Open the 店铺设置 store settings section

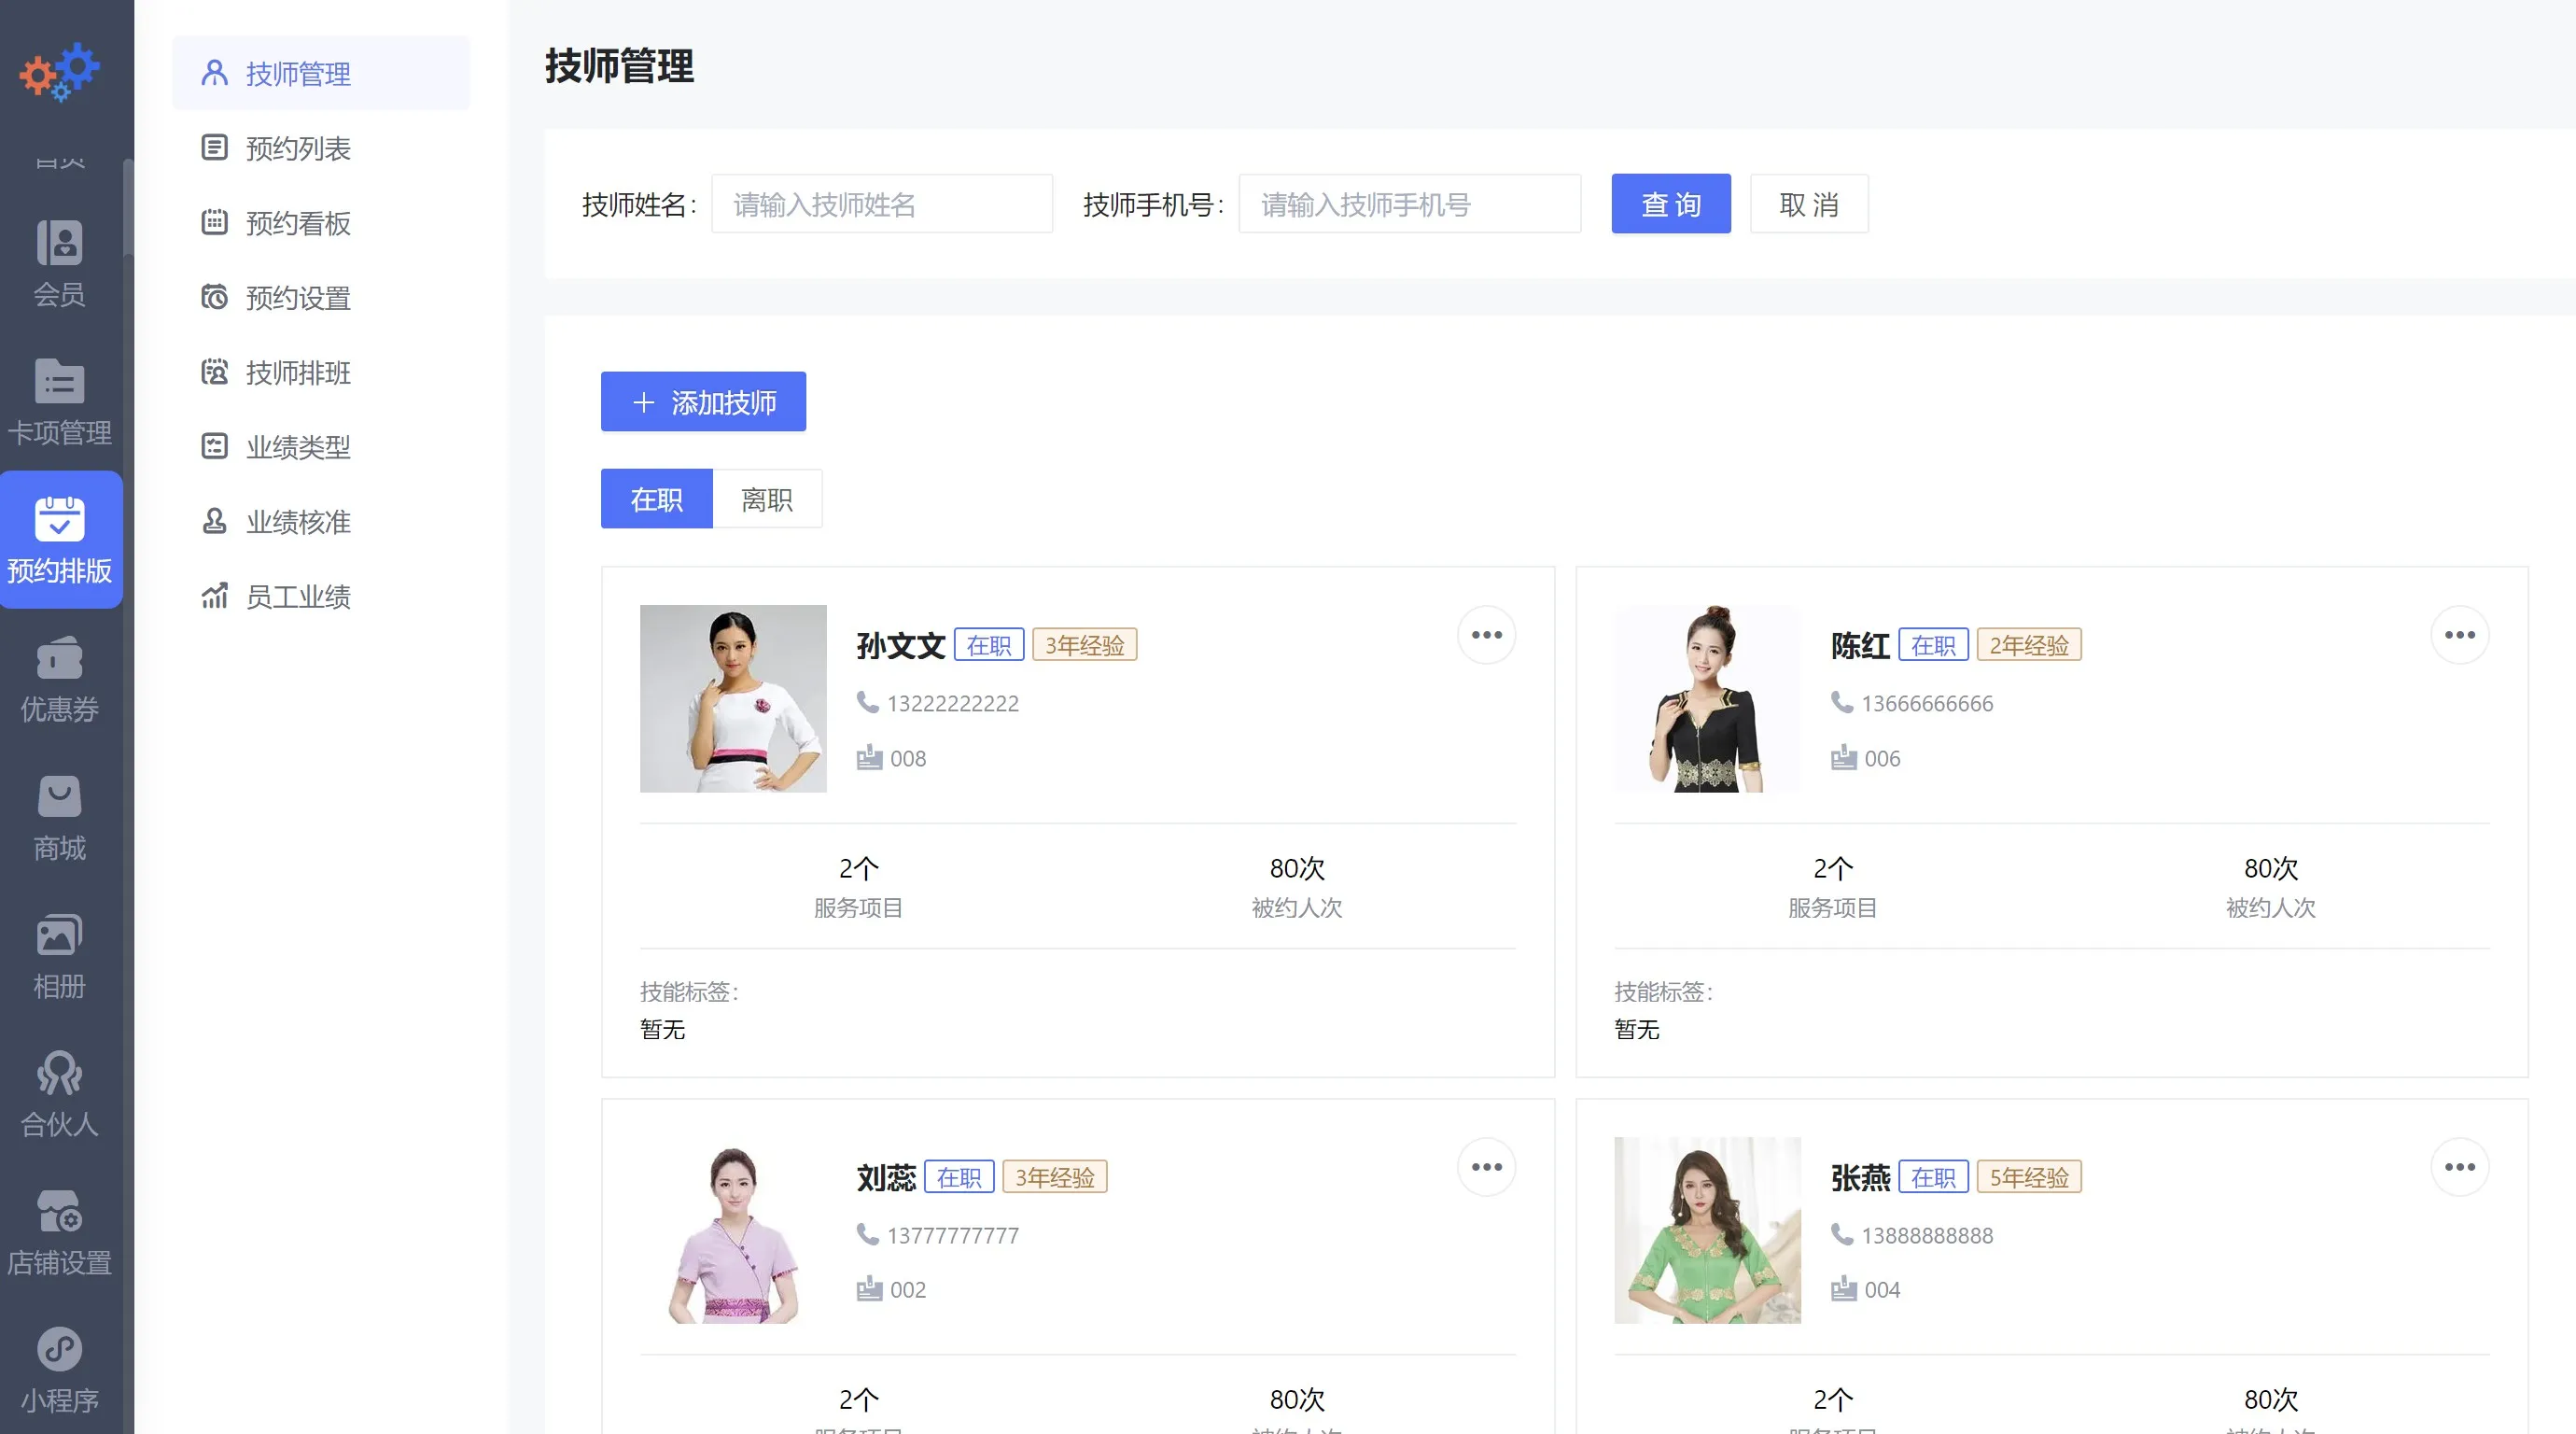point(60,1232)
